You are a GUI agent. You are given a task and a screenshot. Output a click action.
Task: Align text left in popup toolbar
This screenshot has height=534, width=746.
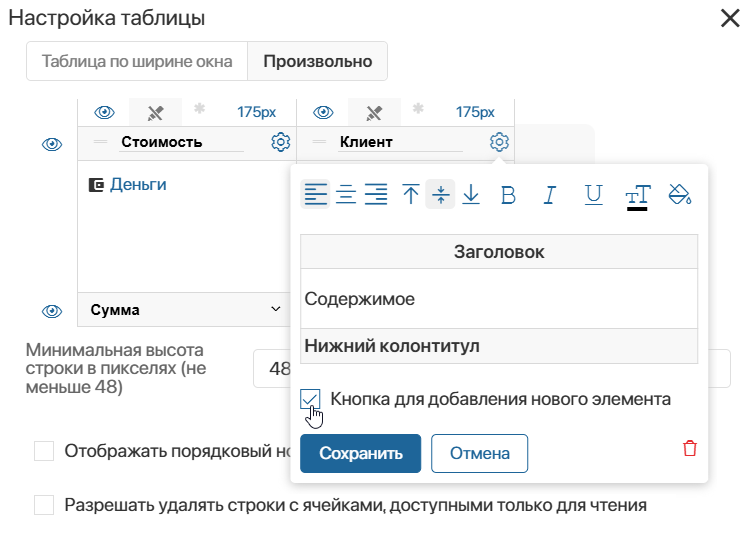coord(315,194)
